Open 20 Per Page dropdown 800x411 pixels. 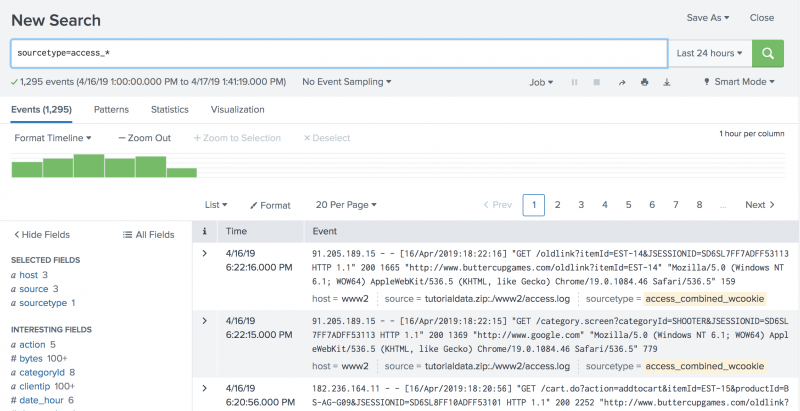pyautogui.click(x=346, y=204)
